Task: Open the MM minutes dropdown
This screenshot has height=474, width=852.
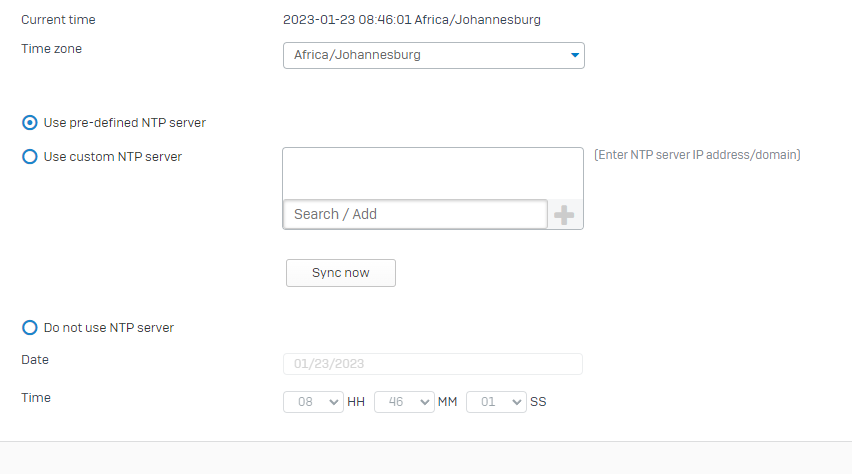Action: coord(404,402)
